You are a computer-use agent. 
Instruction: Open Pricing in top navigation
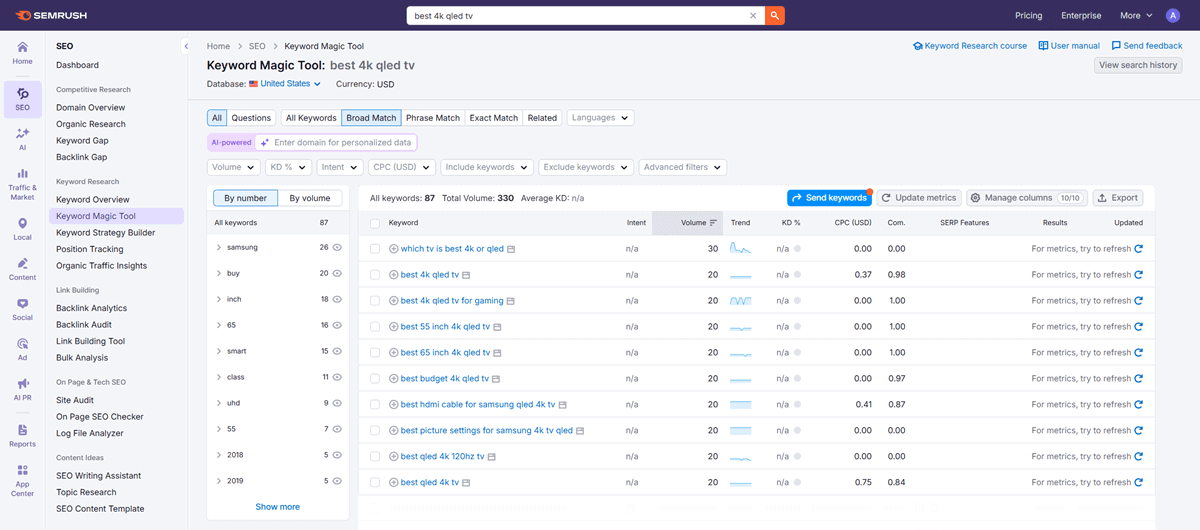tap(1028, 15)
